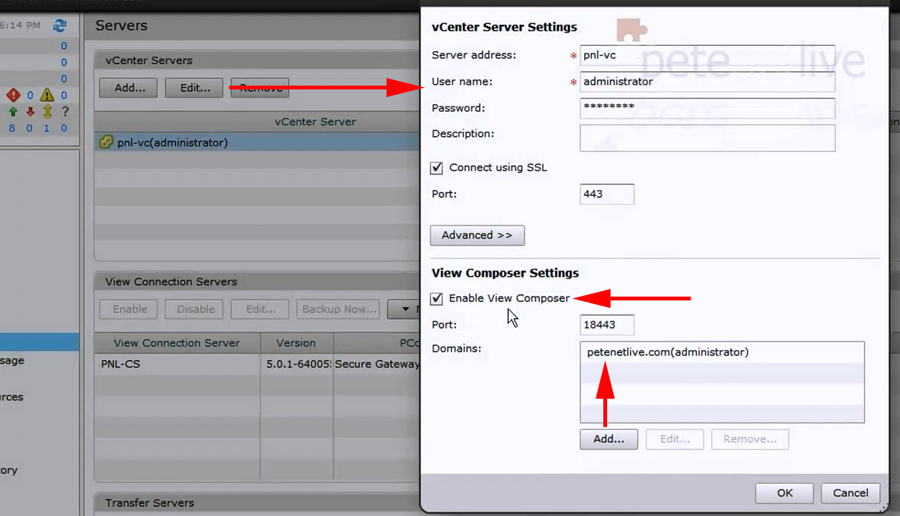Click the vCenter icon beside pnl-vc(administrator)

click(106, 142)
